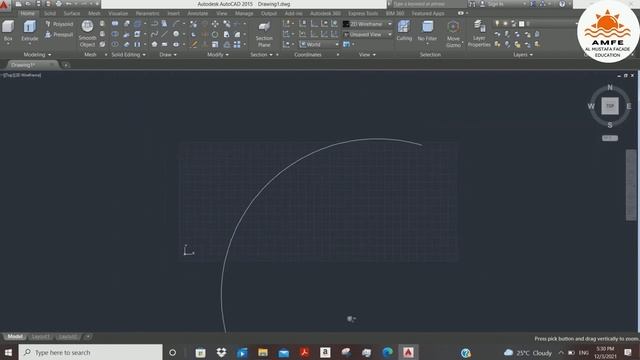The width and height of the screenshot is (640, 360).
Task: Open File Explorer from the taskbar
Action: pyautogui.click(x=262, y=352)
